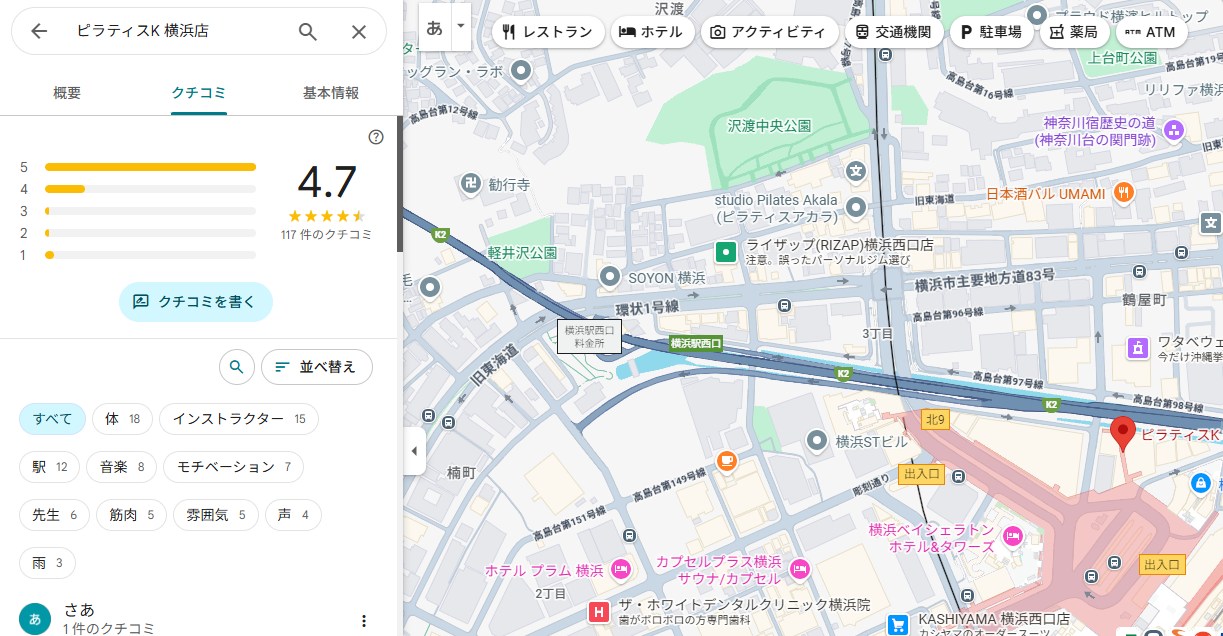This screenshot has height=636, width=1223.
Task: Open the 並べ替え sort dropdown
Action: [x=316, y=367]
